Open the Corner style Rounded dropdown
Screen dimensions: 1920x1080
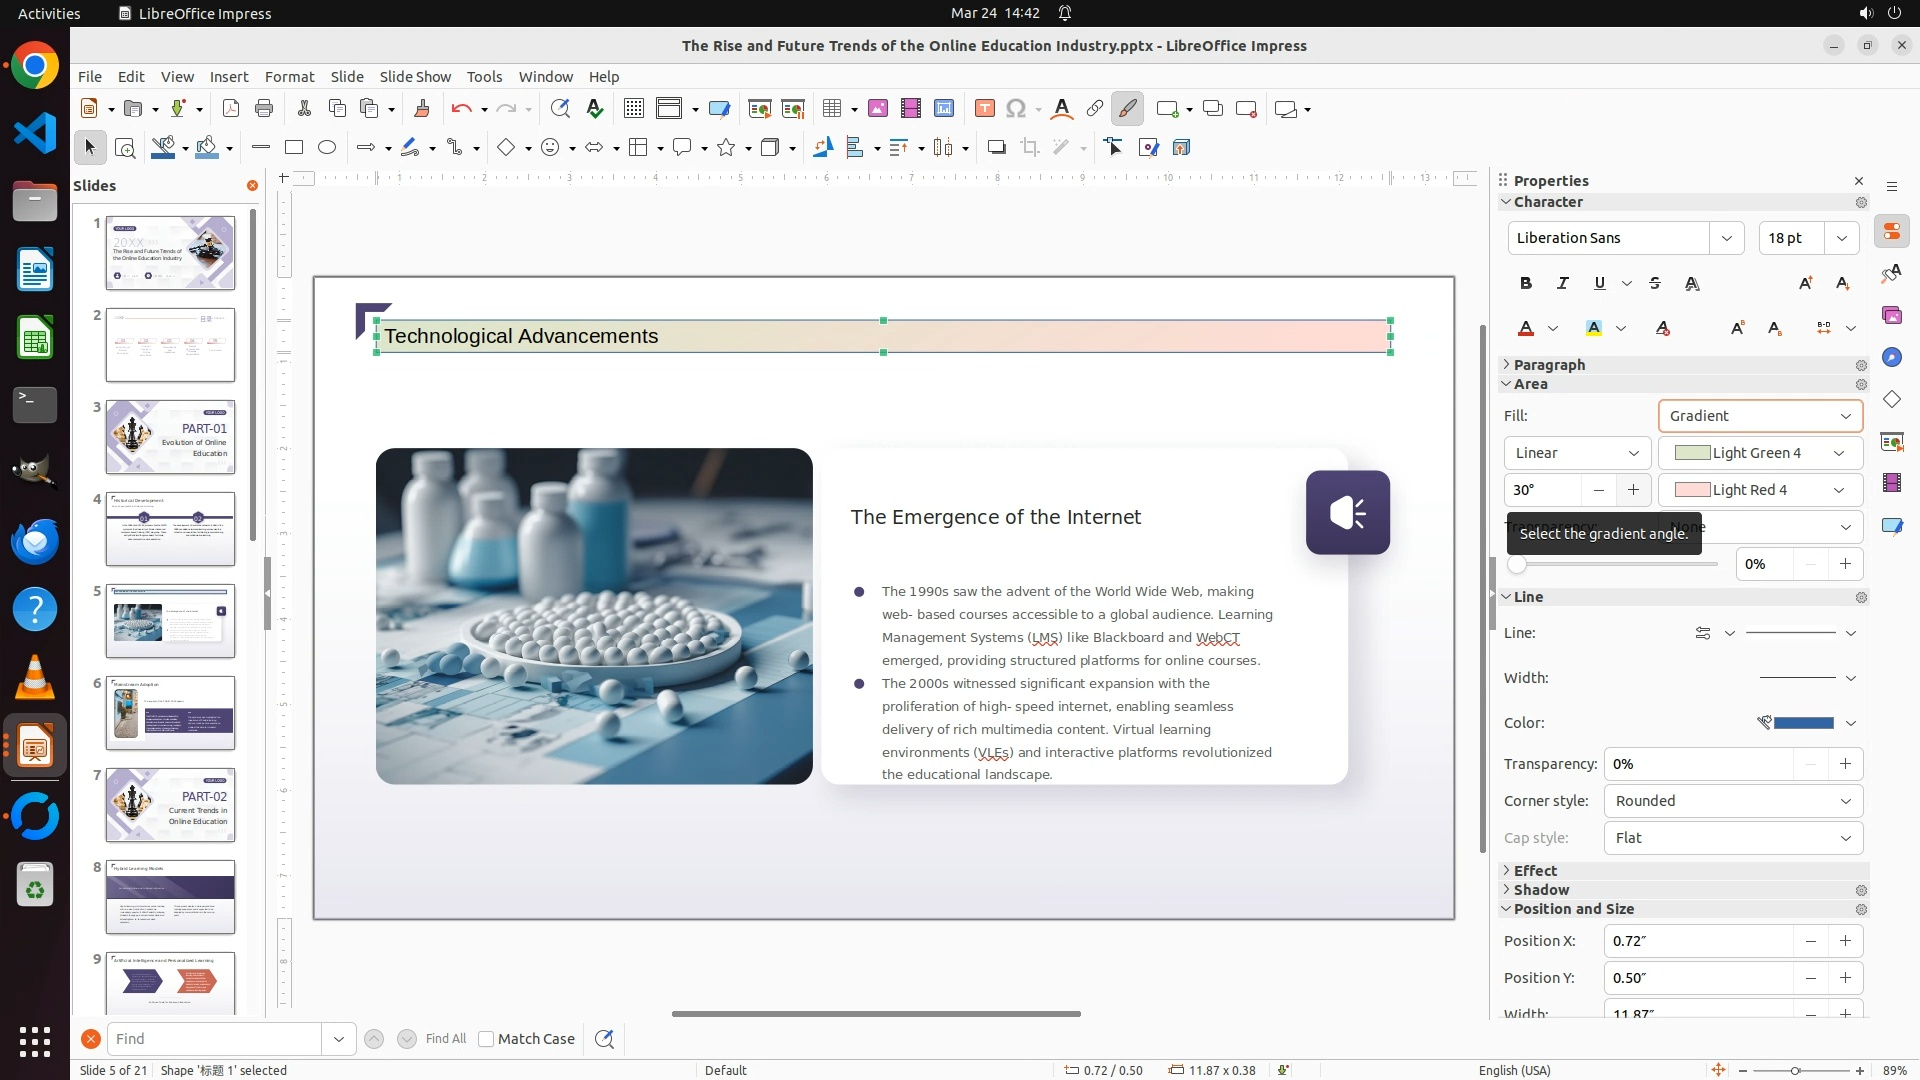(x=1733, y=801)
